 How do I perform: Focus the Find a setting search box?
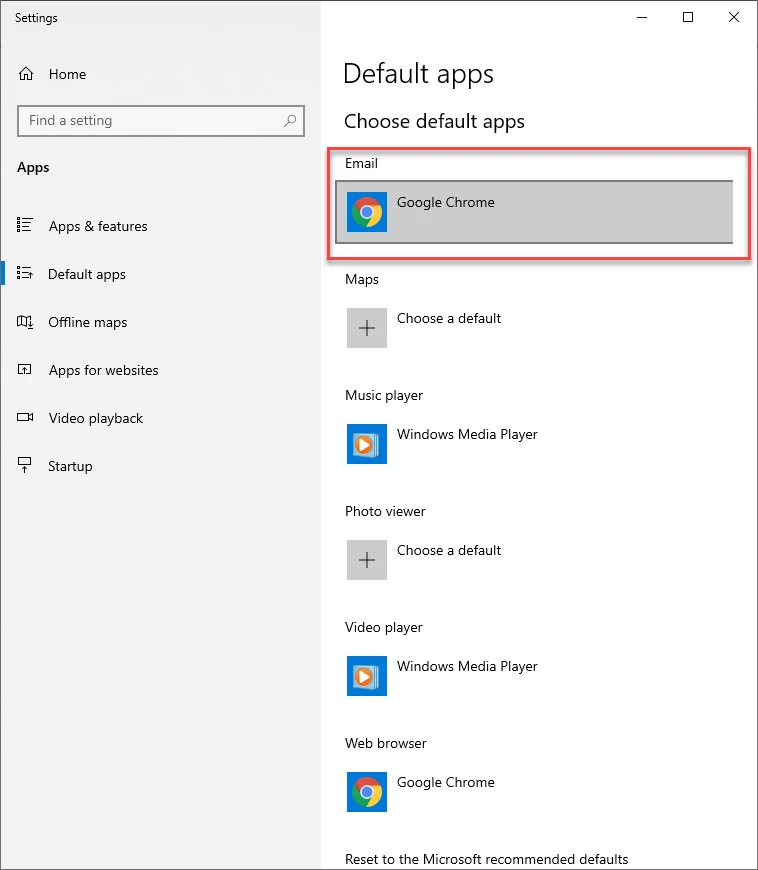point(161,120)
